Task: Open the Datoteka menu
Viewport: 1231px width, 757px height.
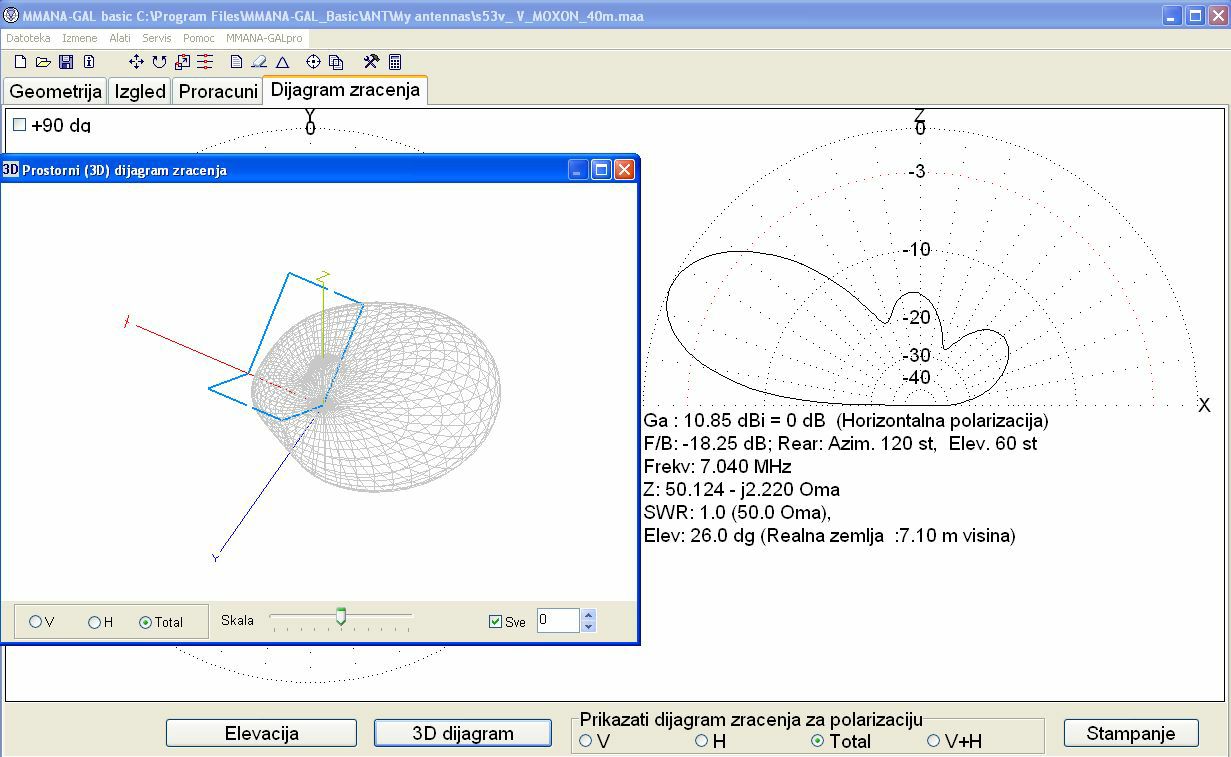Action: [x=28, y=38]
